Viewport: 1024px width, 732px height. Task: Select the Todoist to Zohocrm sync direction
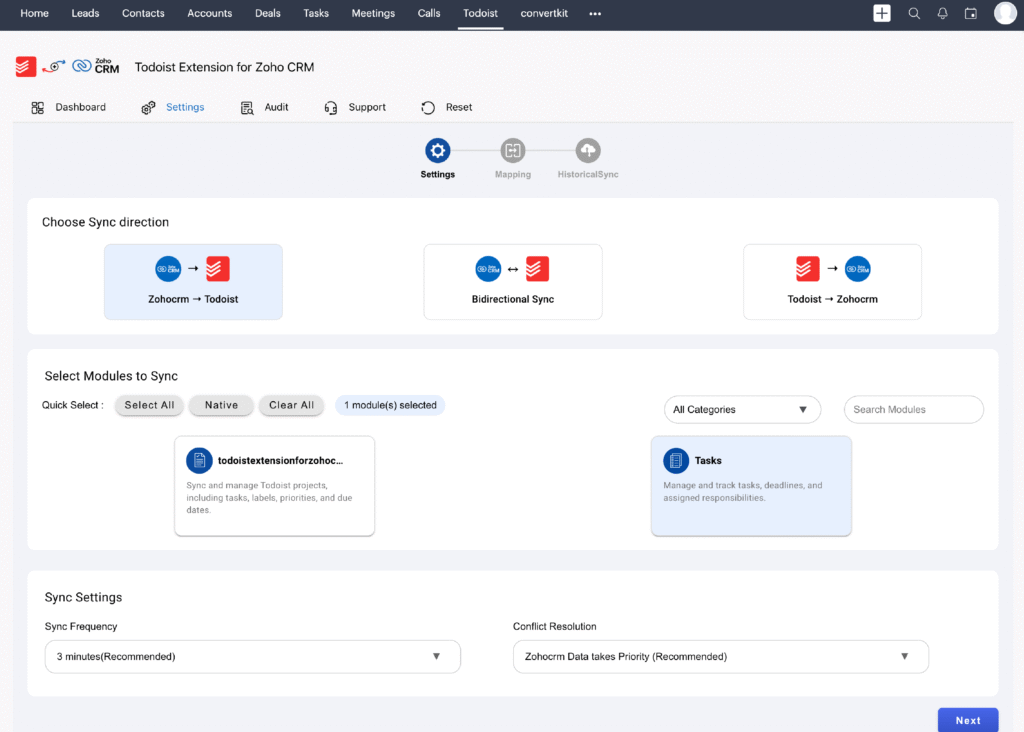pyautogui.click(x=832, y=281)
